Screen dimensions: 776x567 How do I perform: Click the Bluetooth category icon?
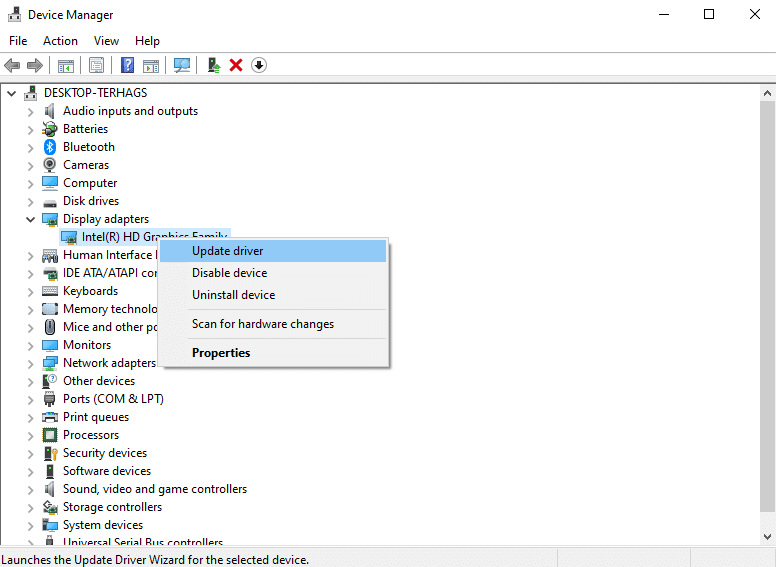coord(49,147)
